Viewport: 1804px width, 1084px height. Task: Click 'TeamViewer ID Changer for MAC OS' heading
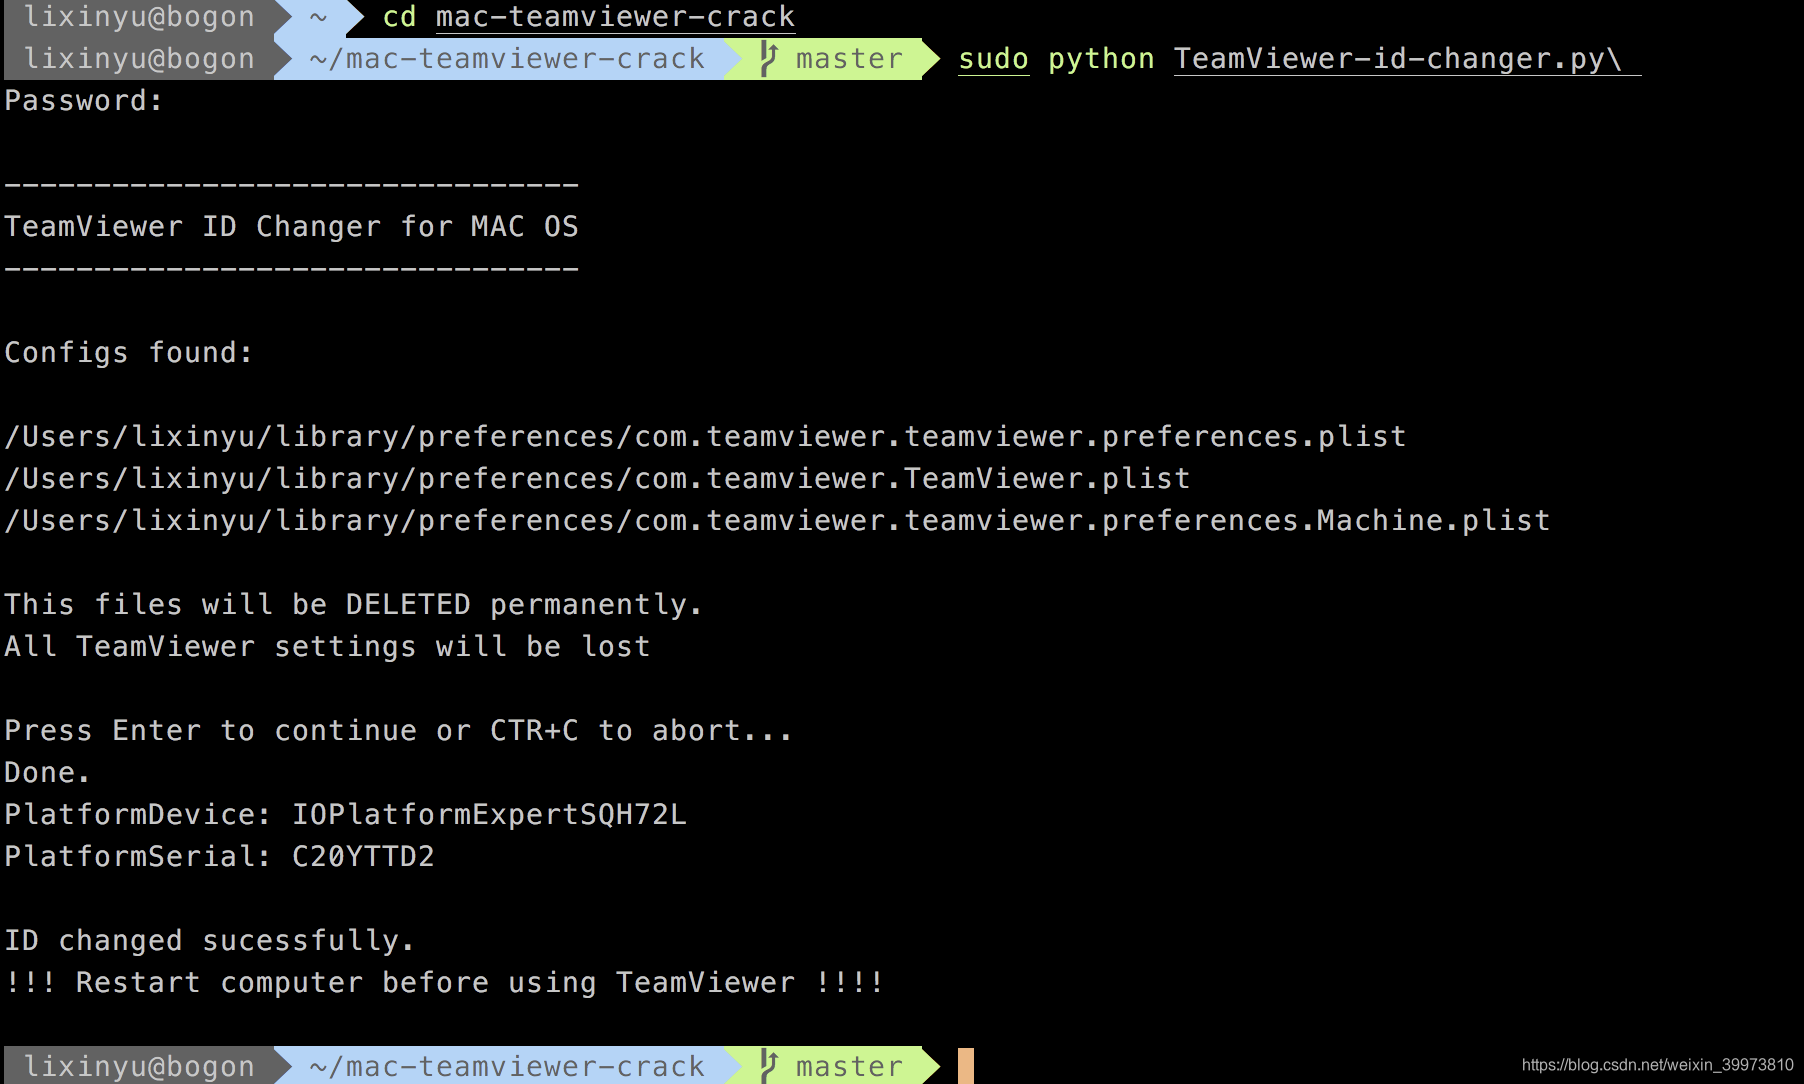tap(291, 227)
